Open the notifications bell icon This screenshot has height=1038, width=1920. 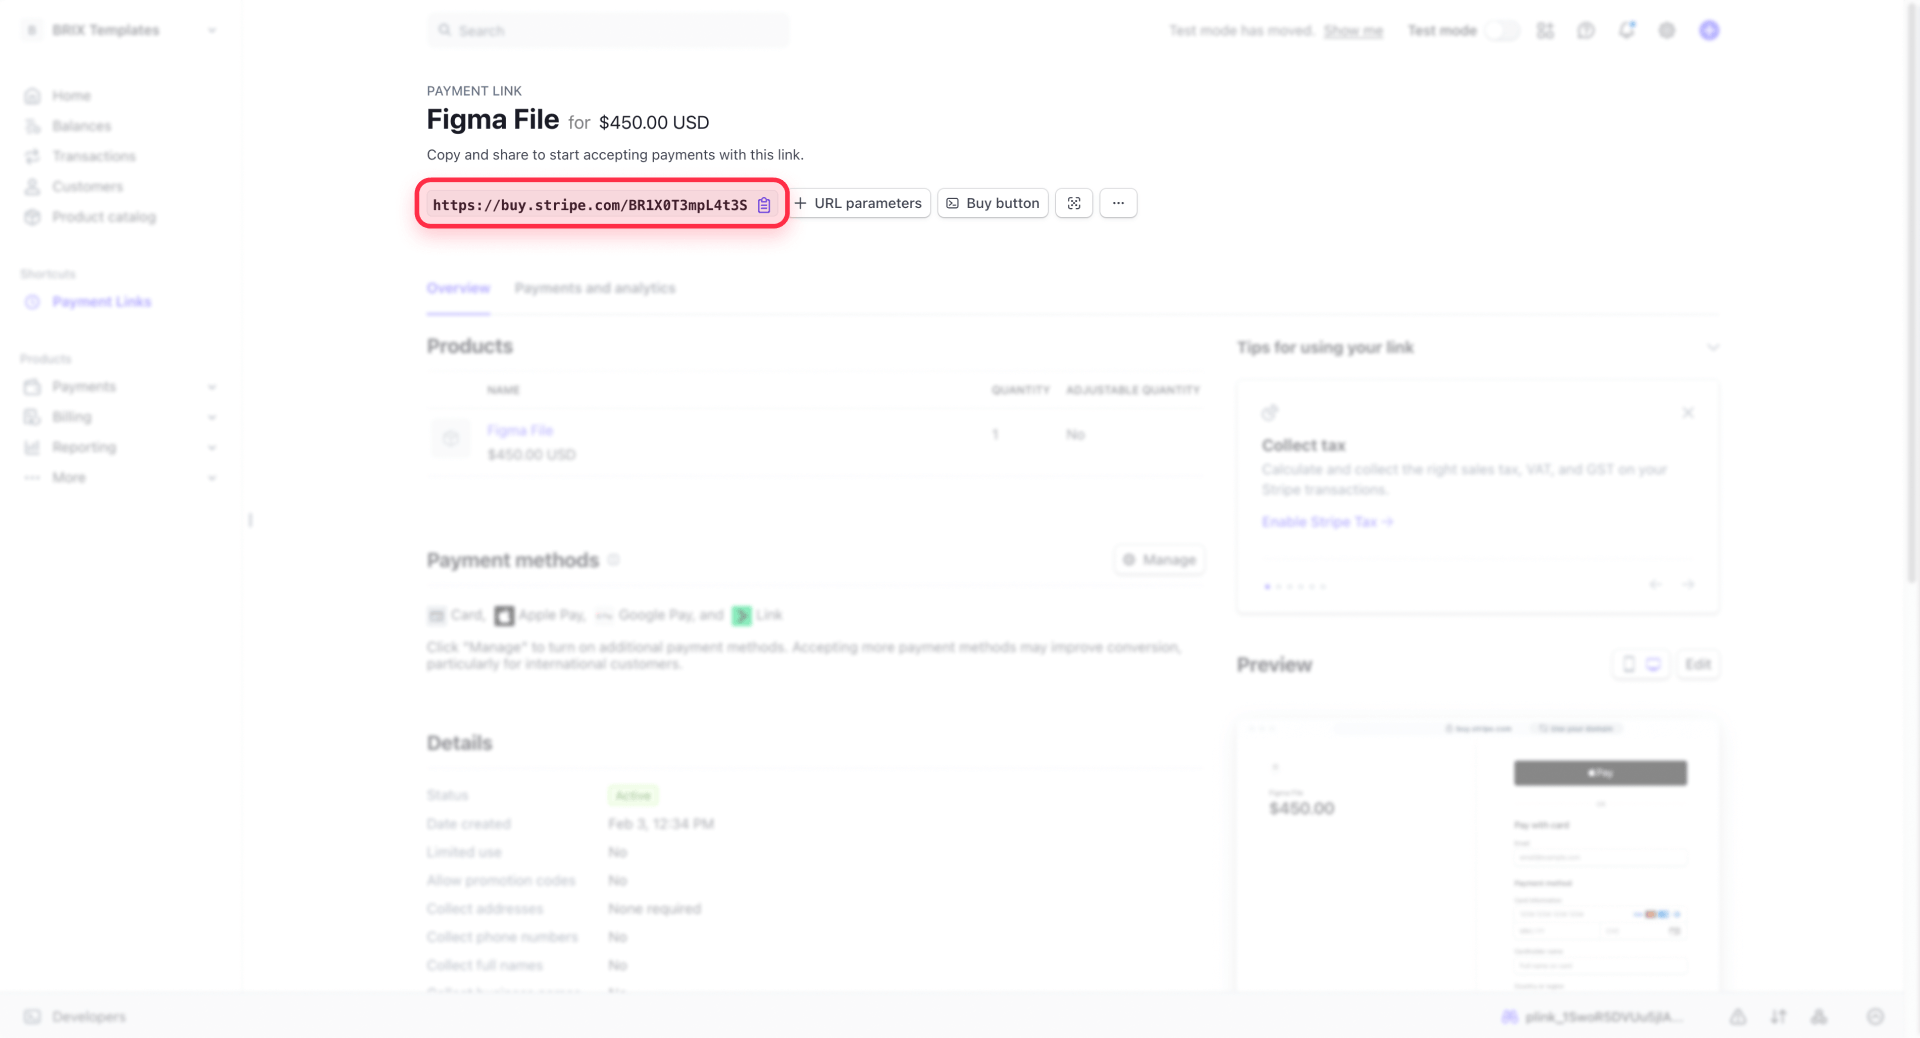[x=1627, y=30]
